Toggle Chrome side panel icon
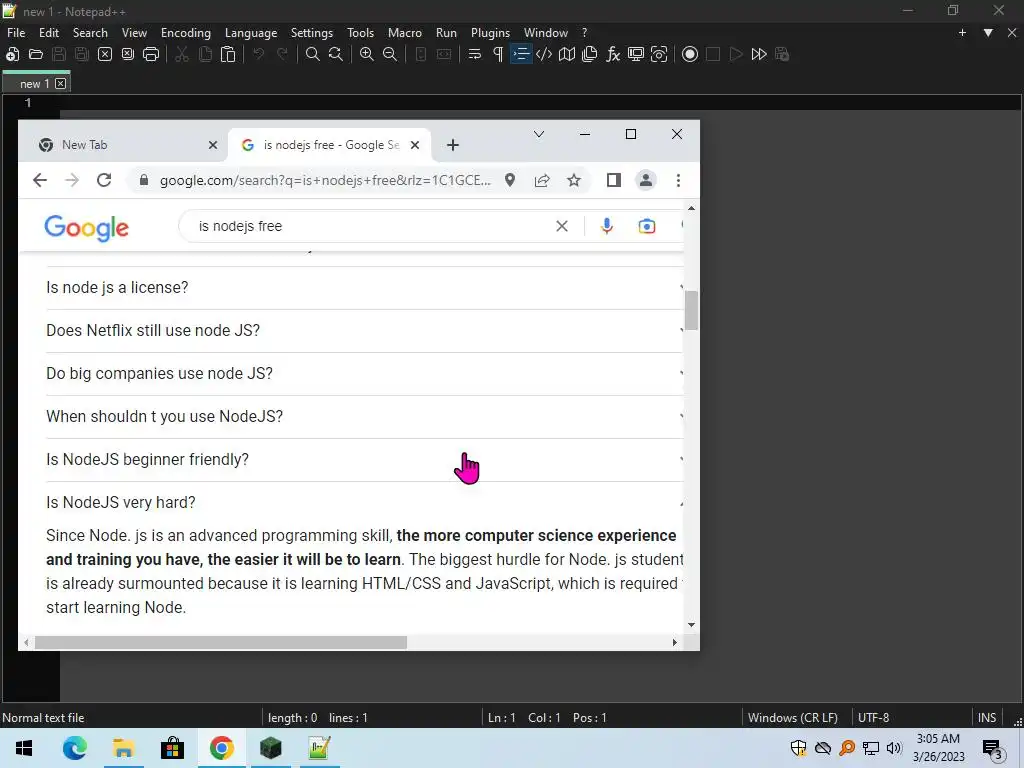This screenshot has width=1024, height=768. (613, 180)
